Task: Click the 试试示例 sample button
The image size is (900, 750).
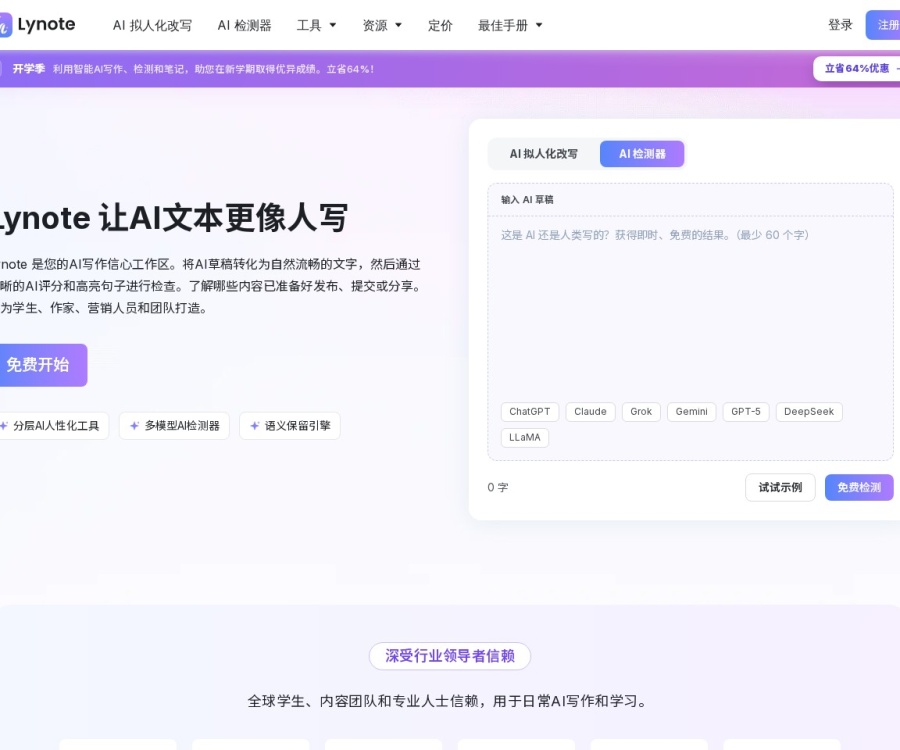Action: (780, 487)
